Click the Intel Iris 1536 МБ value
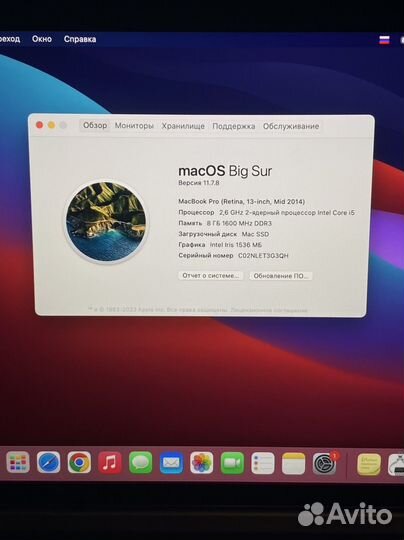The height and width of the screenshot is (540, 404). pyautogui.click(x=236, y=245)
